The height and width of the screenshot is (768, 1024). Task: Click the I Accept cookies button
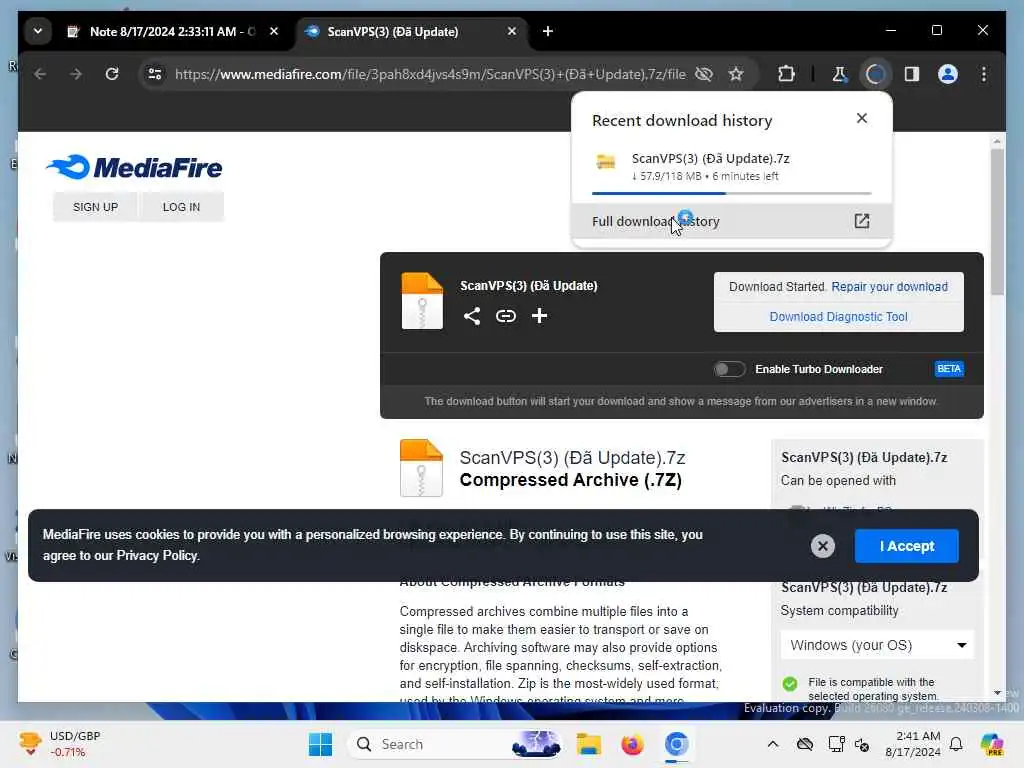pos(906,546)
